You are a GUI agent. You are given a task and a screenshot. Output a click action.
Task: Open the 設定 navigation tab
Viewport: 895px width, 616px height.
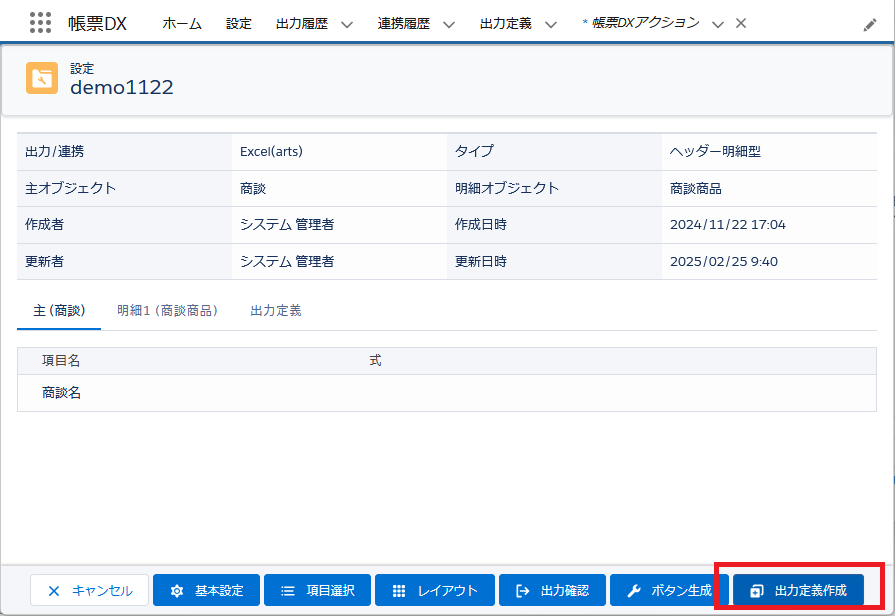(239, 23)
